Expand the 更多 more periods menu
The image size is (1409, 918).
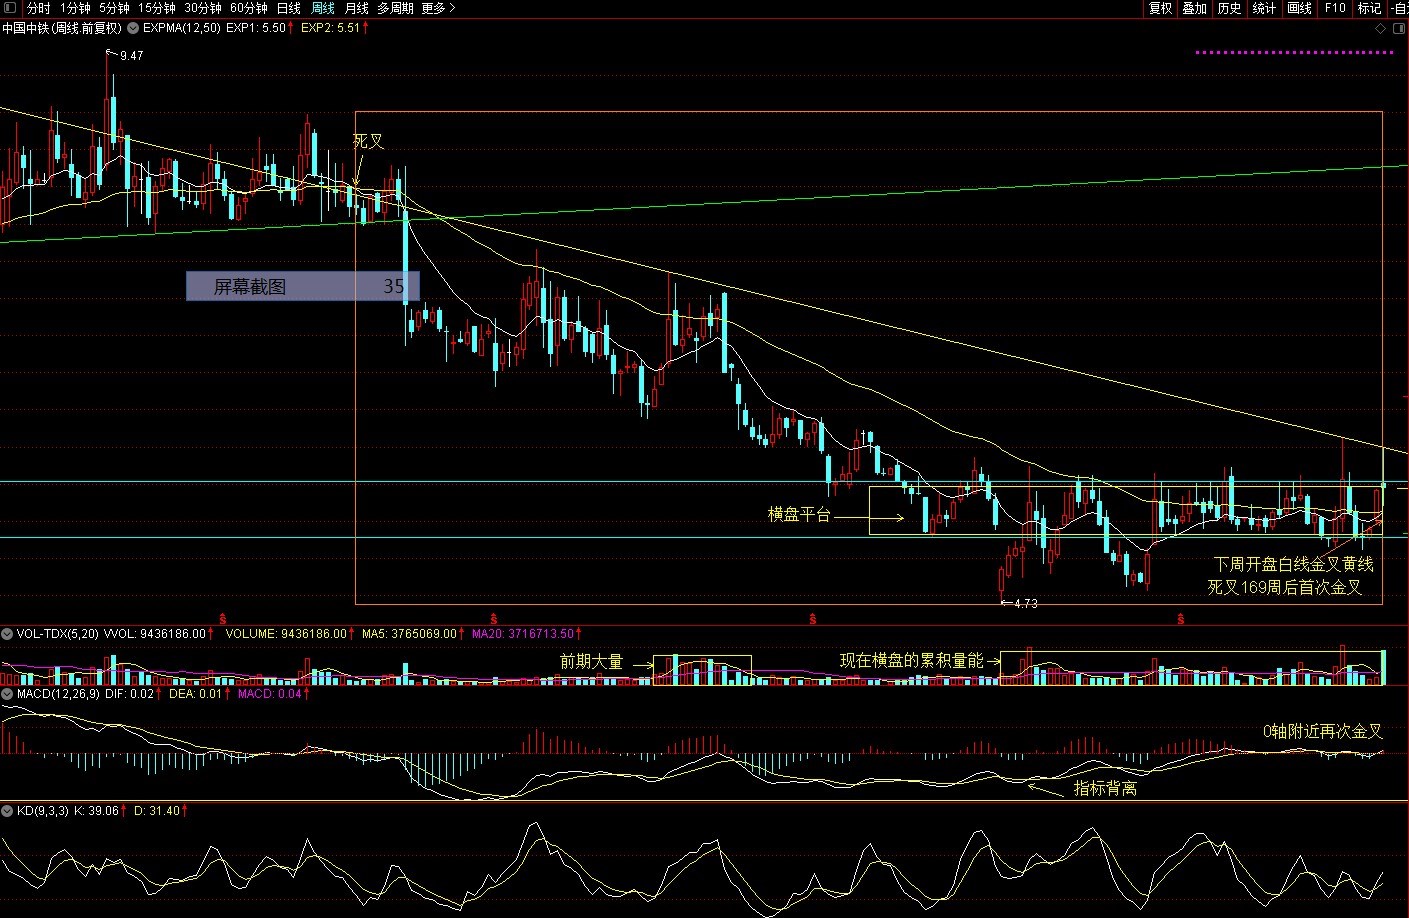tap(438, 8)
